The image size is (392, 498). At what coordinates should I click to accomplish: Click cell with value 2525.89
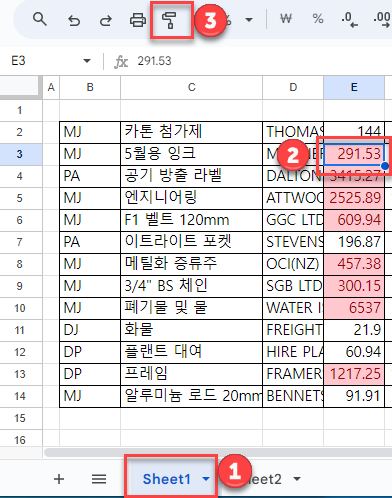pos(354,198)
